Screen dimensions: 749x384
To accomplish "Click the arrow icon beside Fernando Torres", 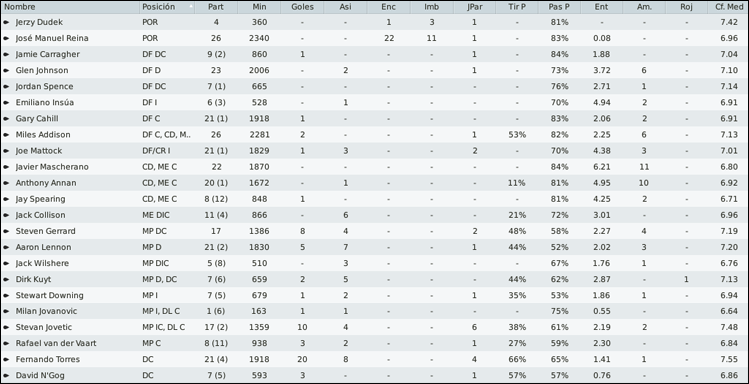I will (6, 360).
